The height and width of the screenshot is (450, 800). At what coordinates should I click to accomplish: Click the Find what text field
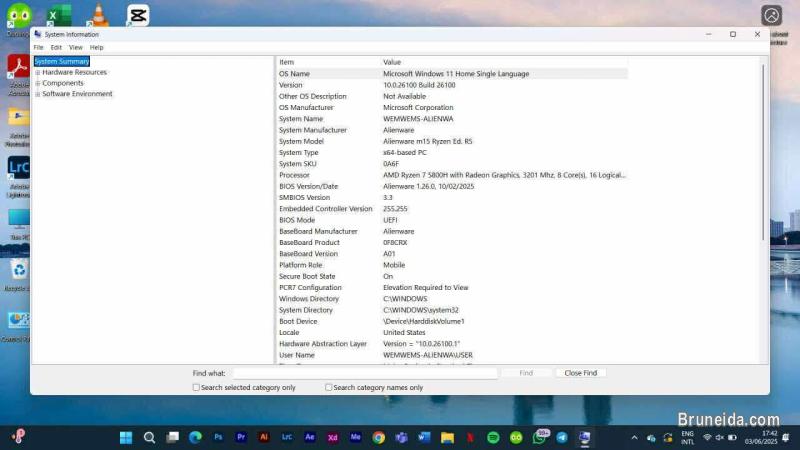coord(365,373)
